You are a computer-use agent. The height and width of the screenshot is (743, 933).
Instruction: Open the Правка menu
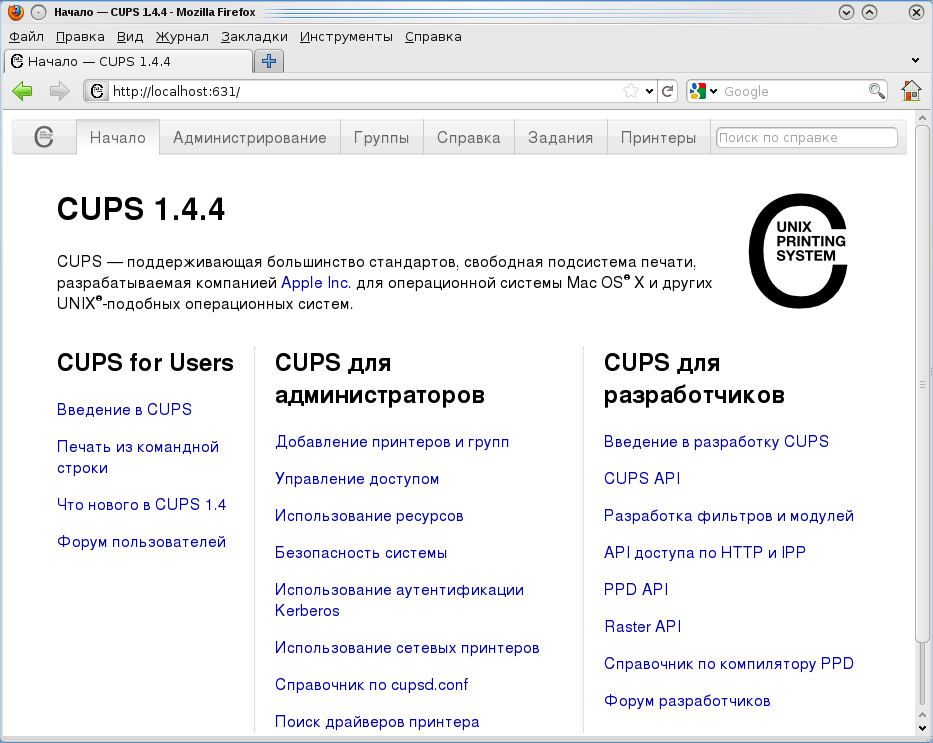pos(80,37)
